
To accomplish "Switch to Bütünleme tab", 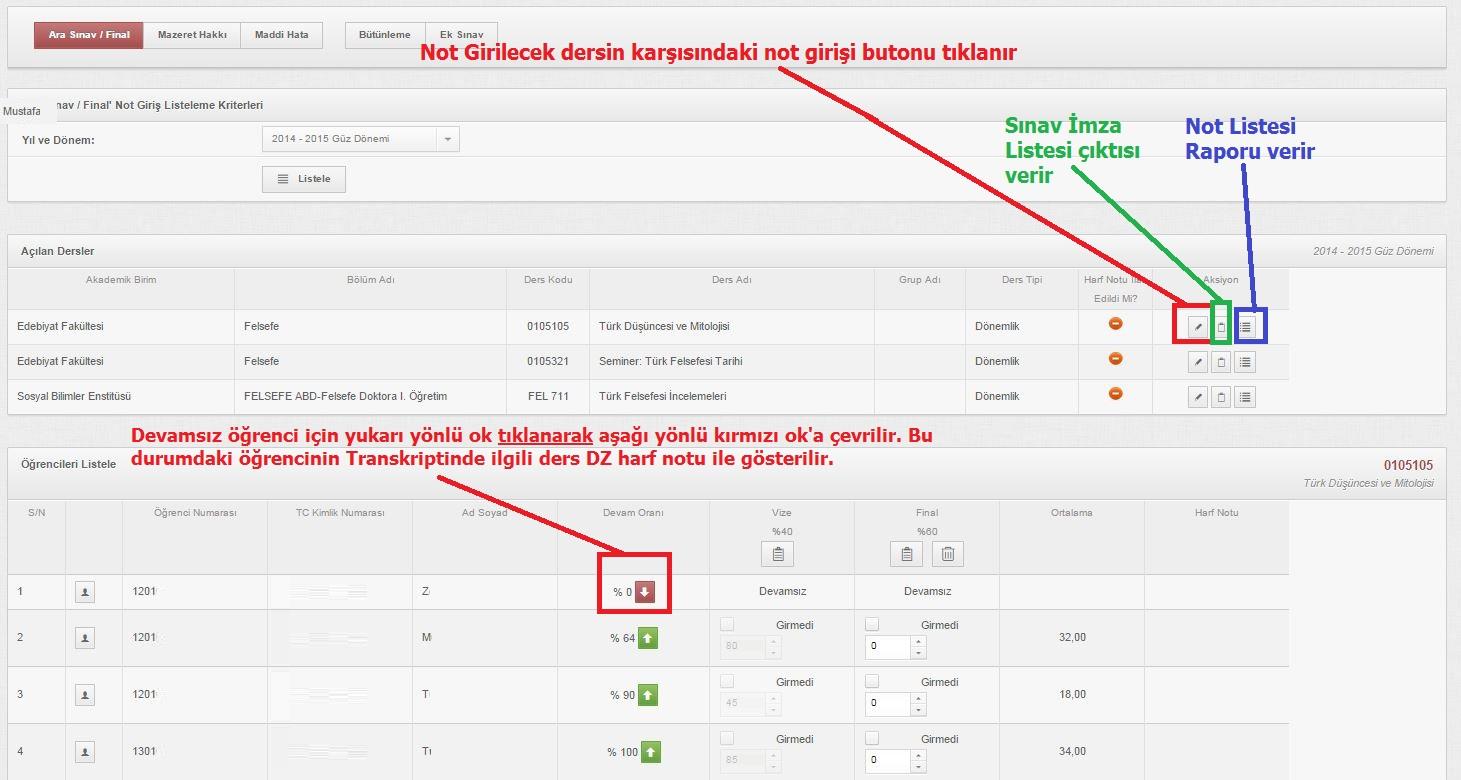I will [385, 35].
